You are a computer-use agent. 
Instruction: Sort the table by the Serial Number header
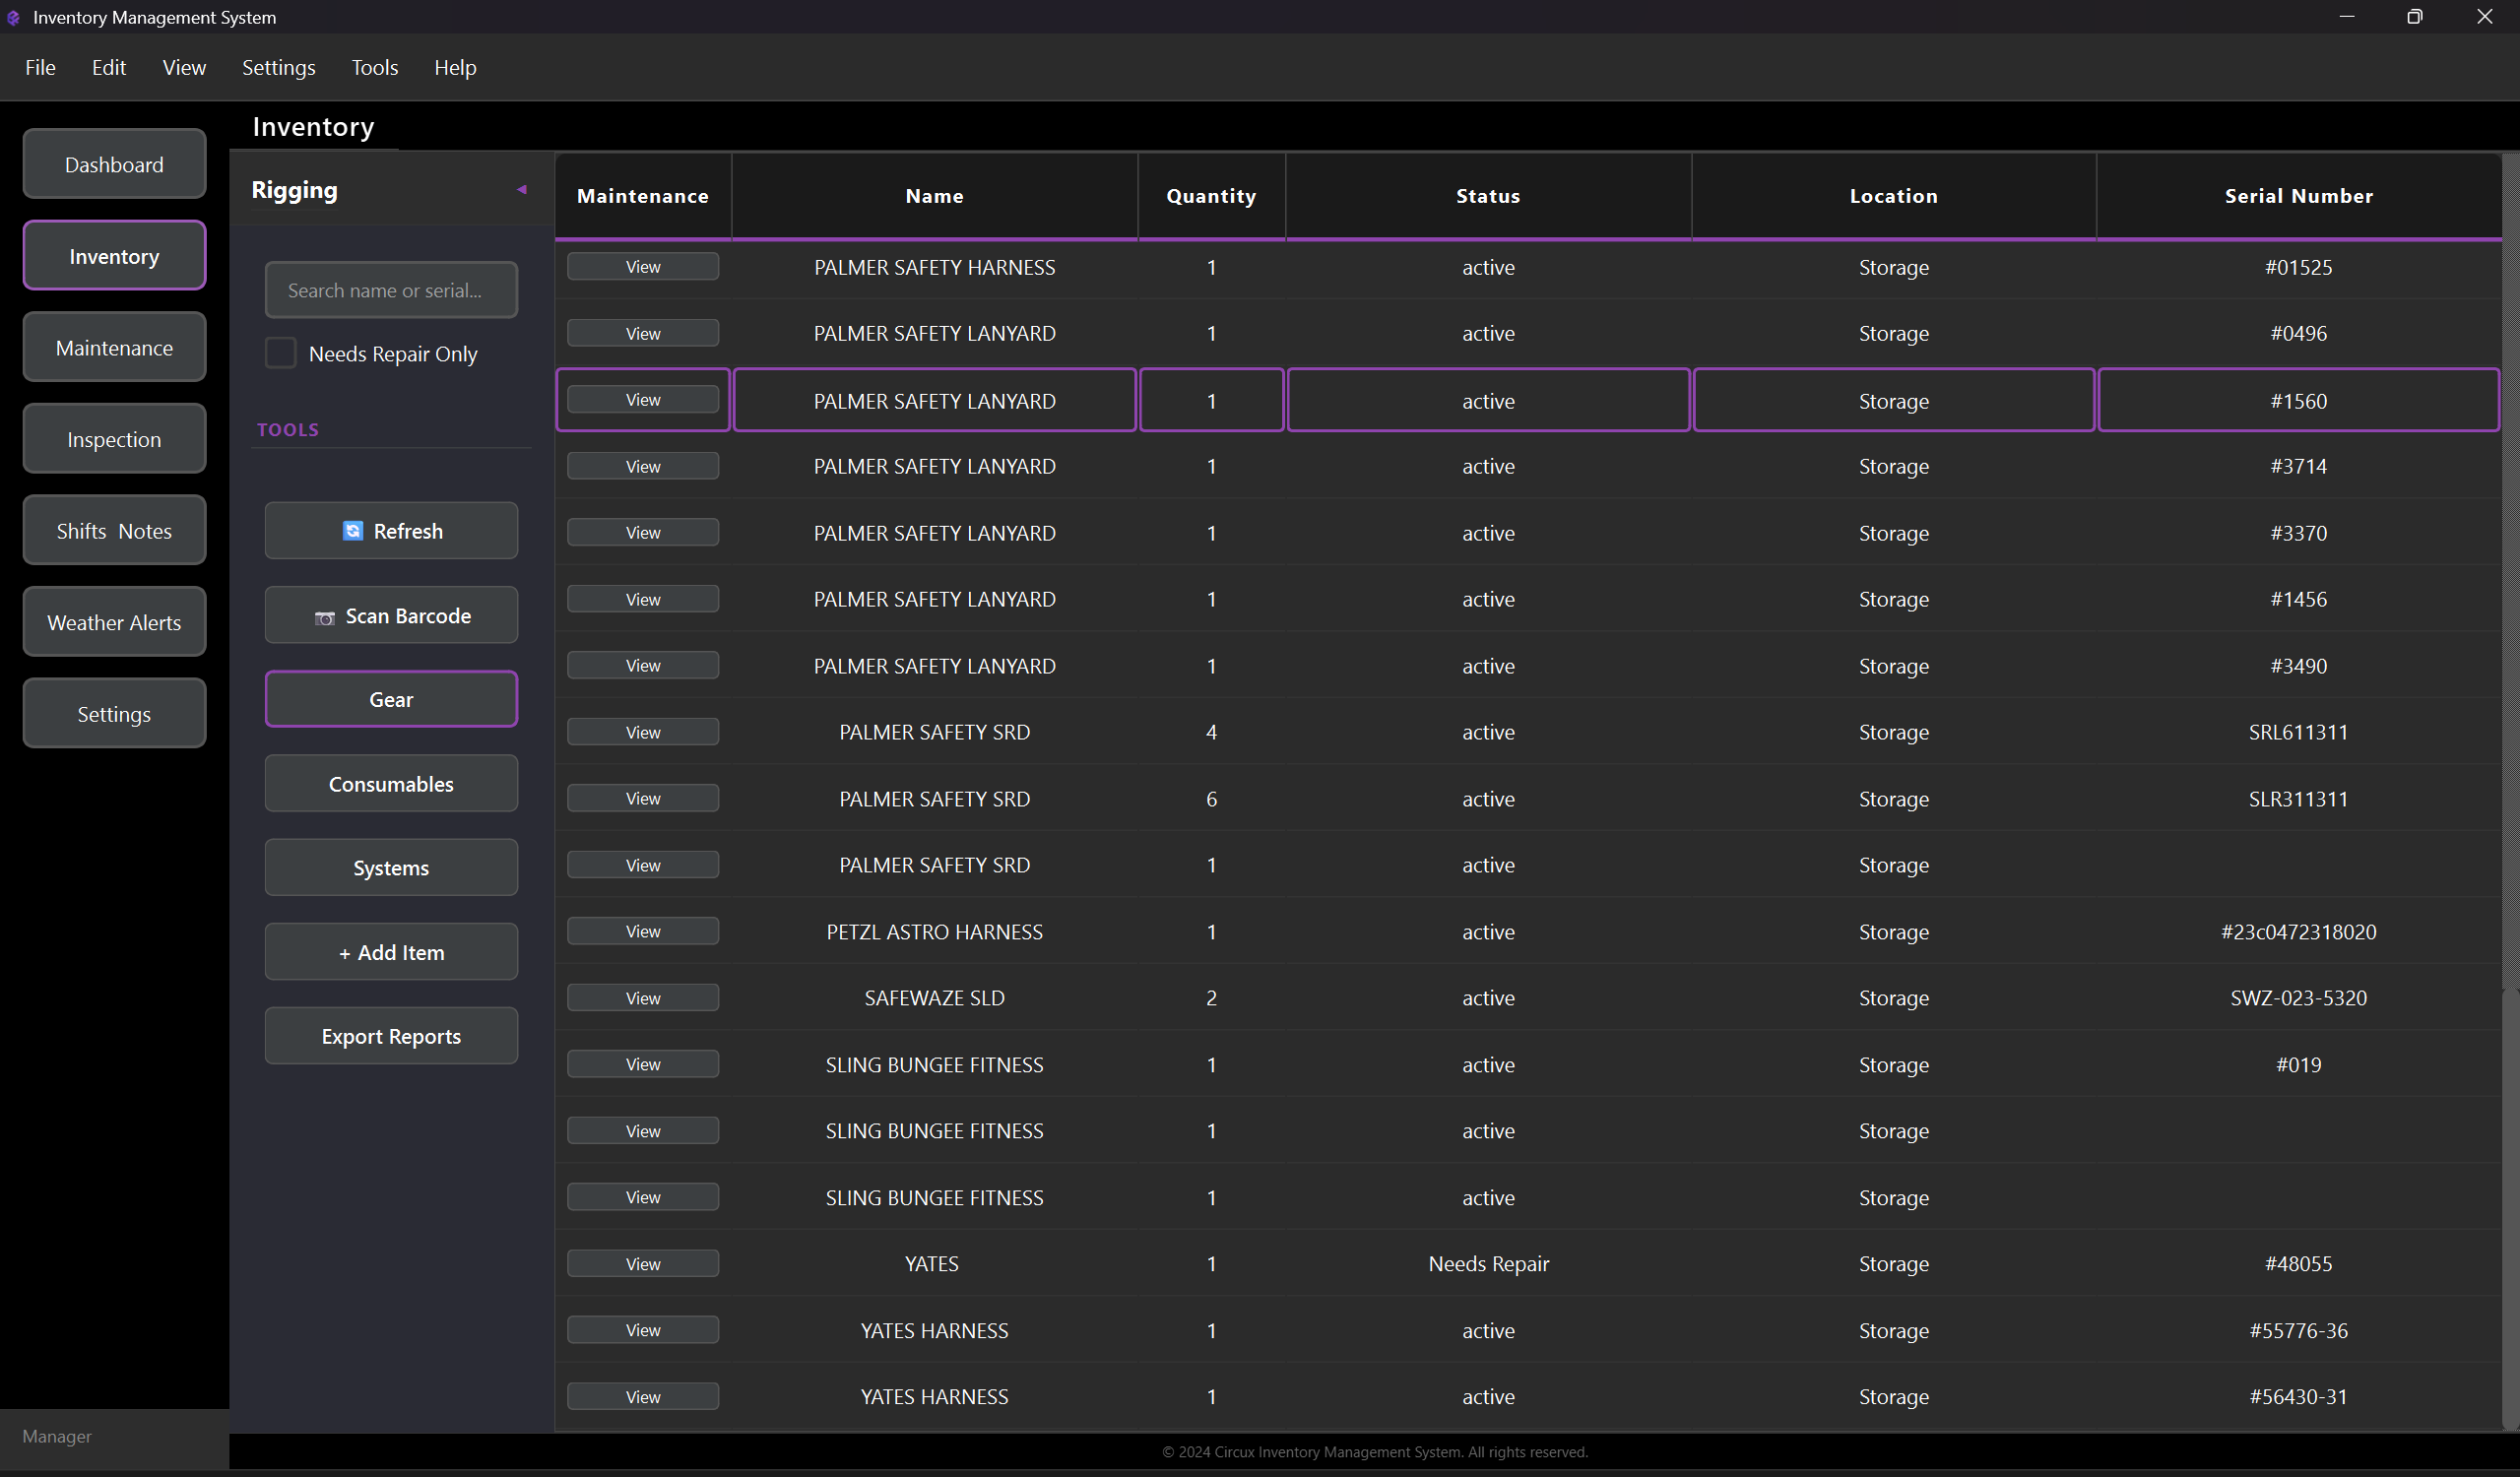[x=2297, y=196]
